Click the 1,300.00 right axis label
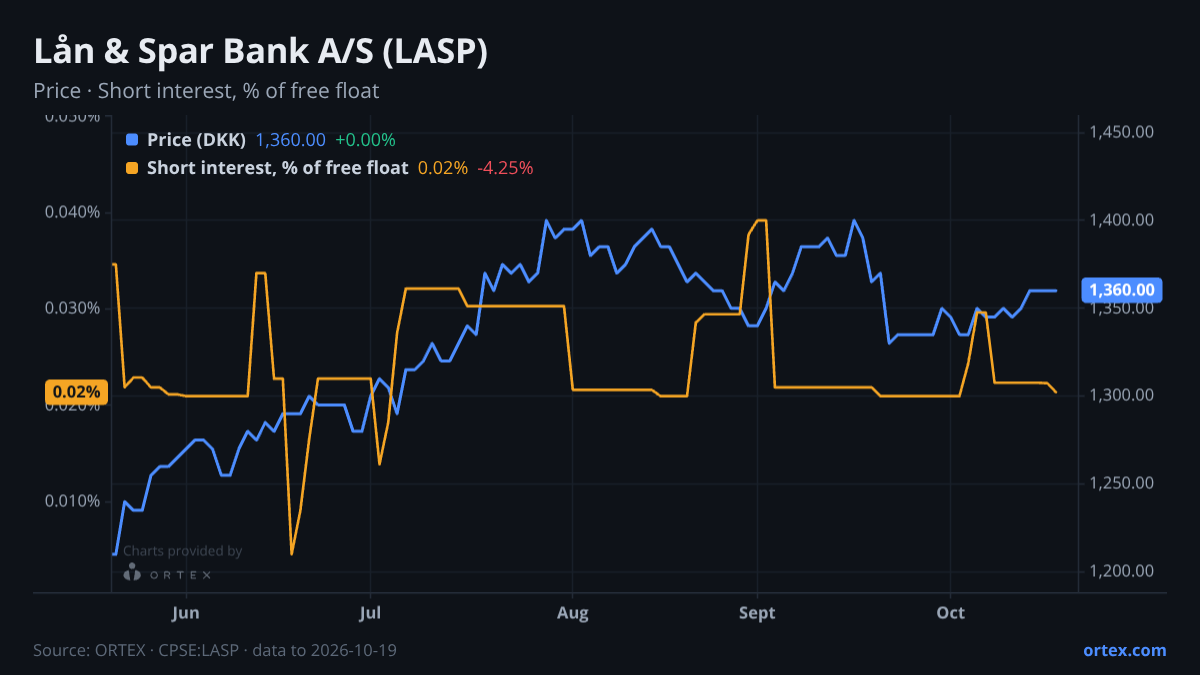1200x675 pixels. (1122, 396)
